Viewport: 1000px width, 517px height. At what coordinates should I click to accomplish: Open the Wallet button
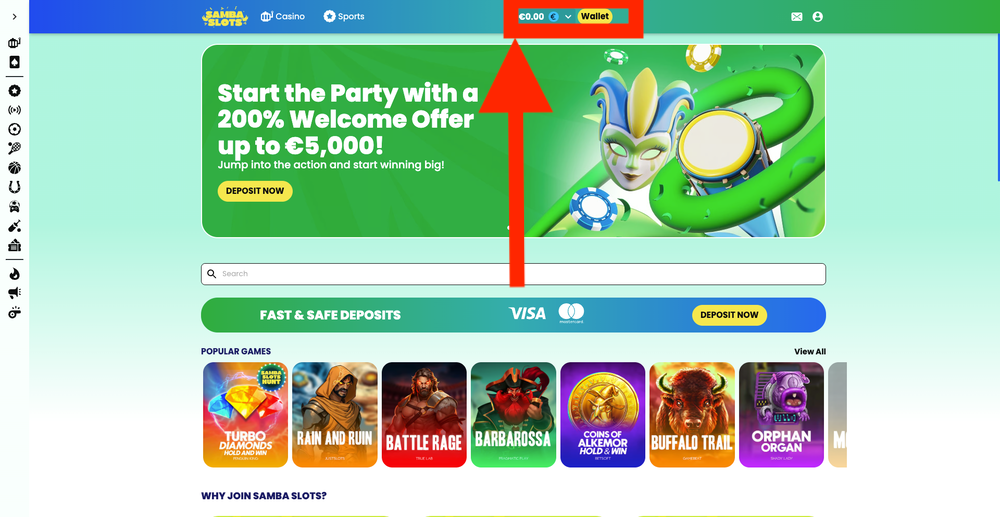click(x=595, y=17)
